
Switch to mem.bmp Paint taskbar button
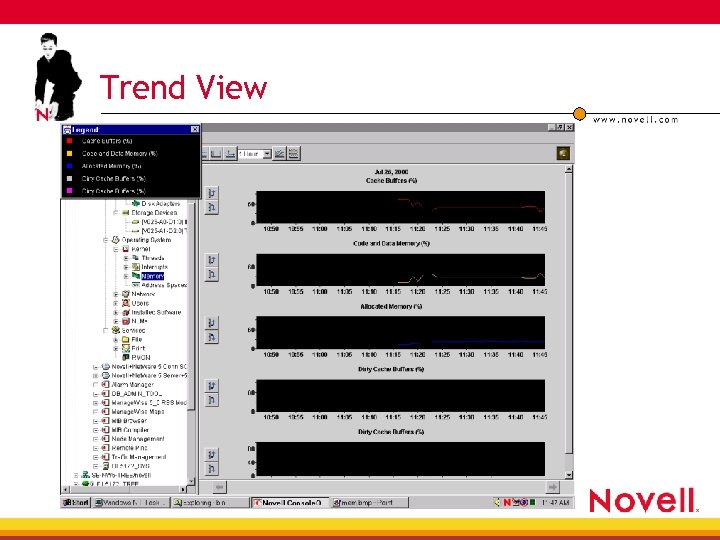pyautogui.click(x=370, y=502)
